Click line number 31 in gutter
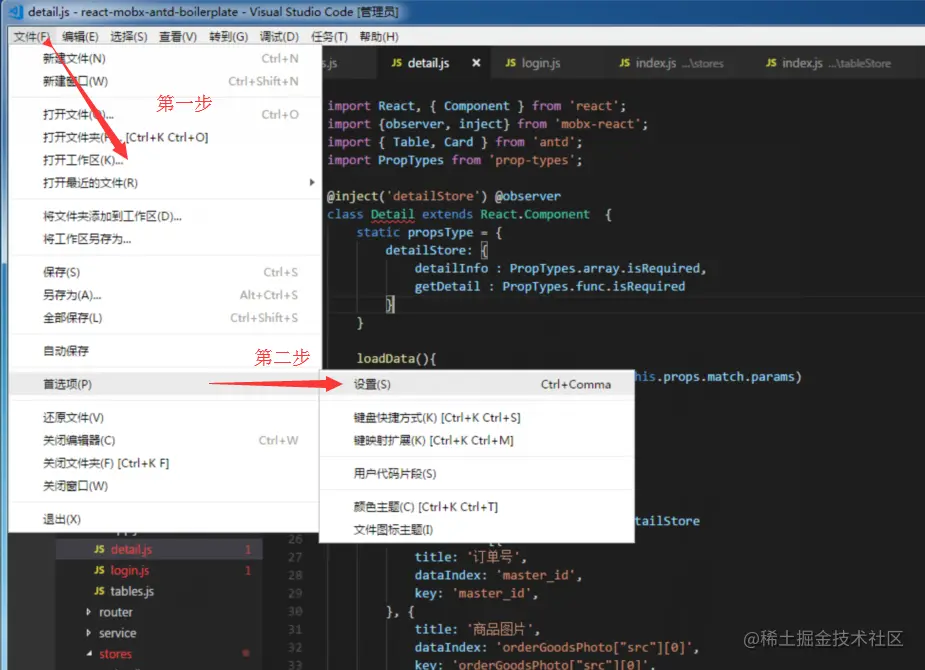925x670 pixels. (296, 629)
